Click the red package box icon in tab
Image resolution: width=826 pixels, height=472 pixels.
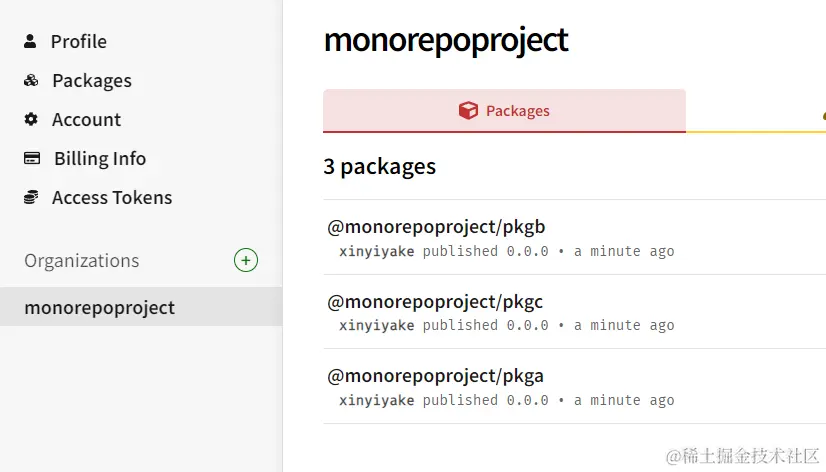point(468,111)
